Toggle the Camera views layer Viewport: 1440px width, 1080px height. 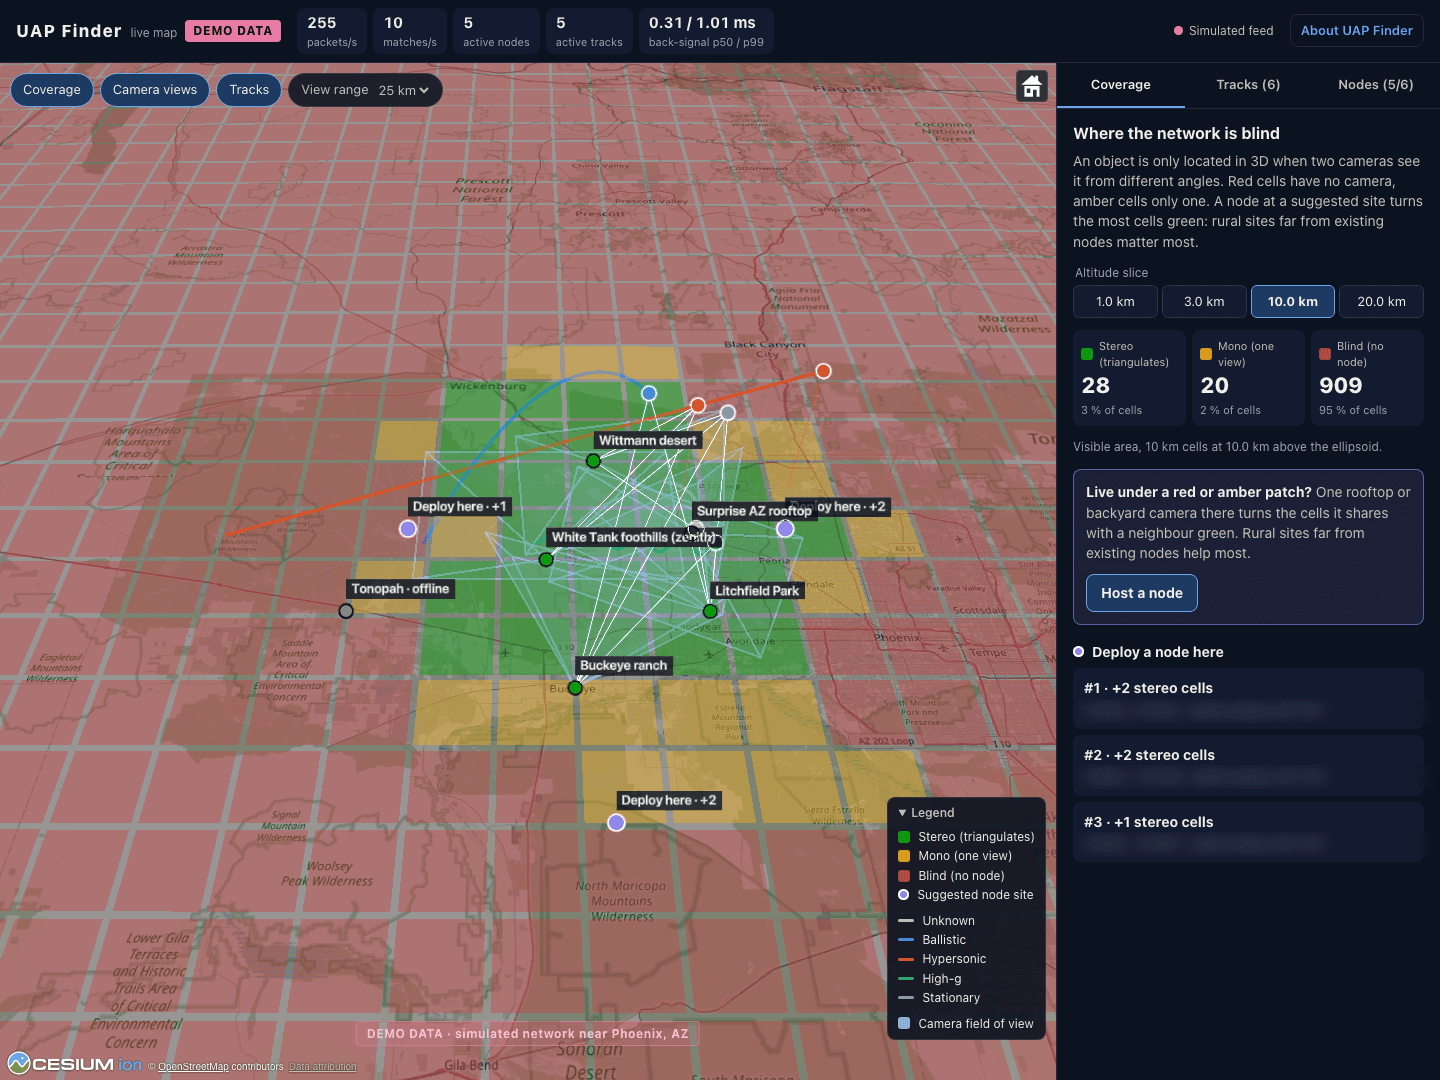(x=155, y=90)
